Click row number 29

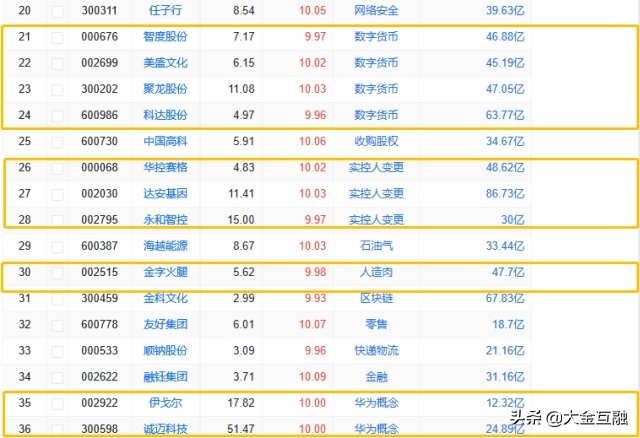[24, 245]
